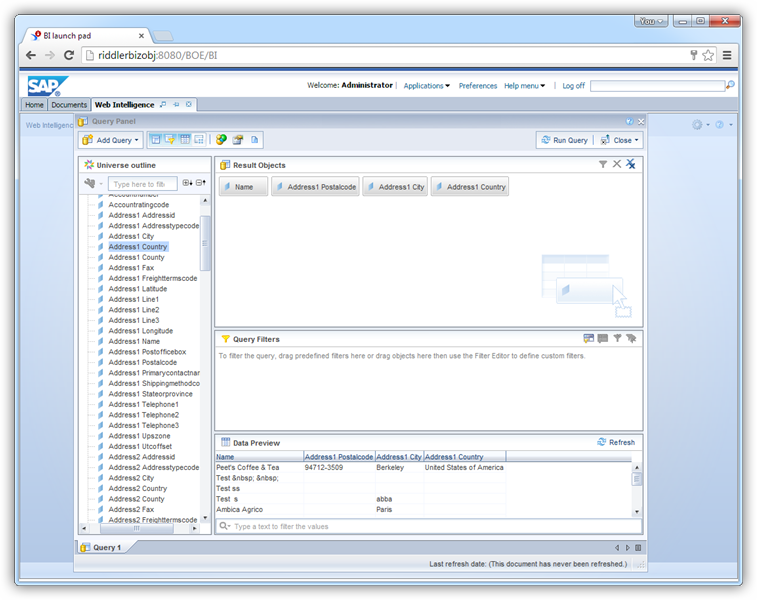Click the collapse all icon in Universe outline
Image resolution: width=757 pixels, height=600 pixels.
[201, 184]
